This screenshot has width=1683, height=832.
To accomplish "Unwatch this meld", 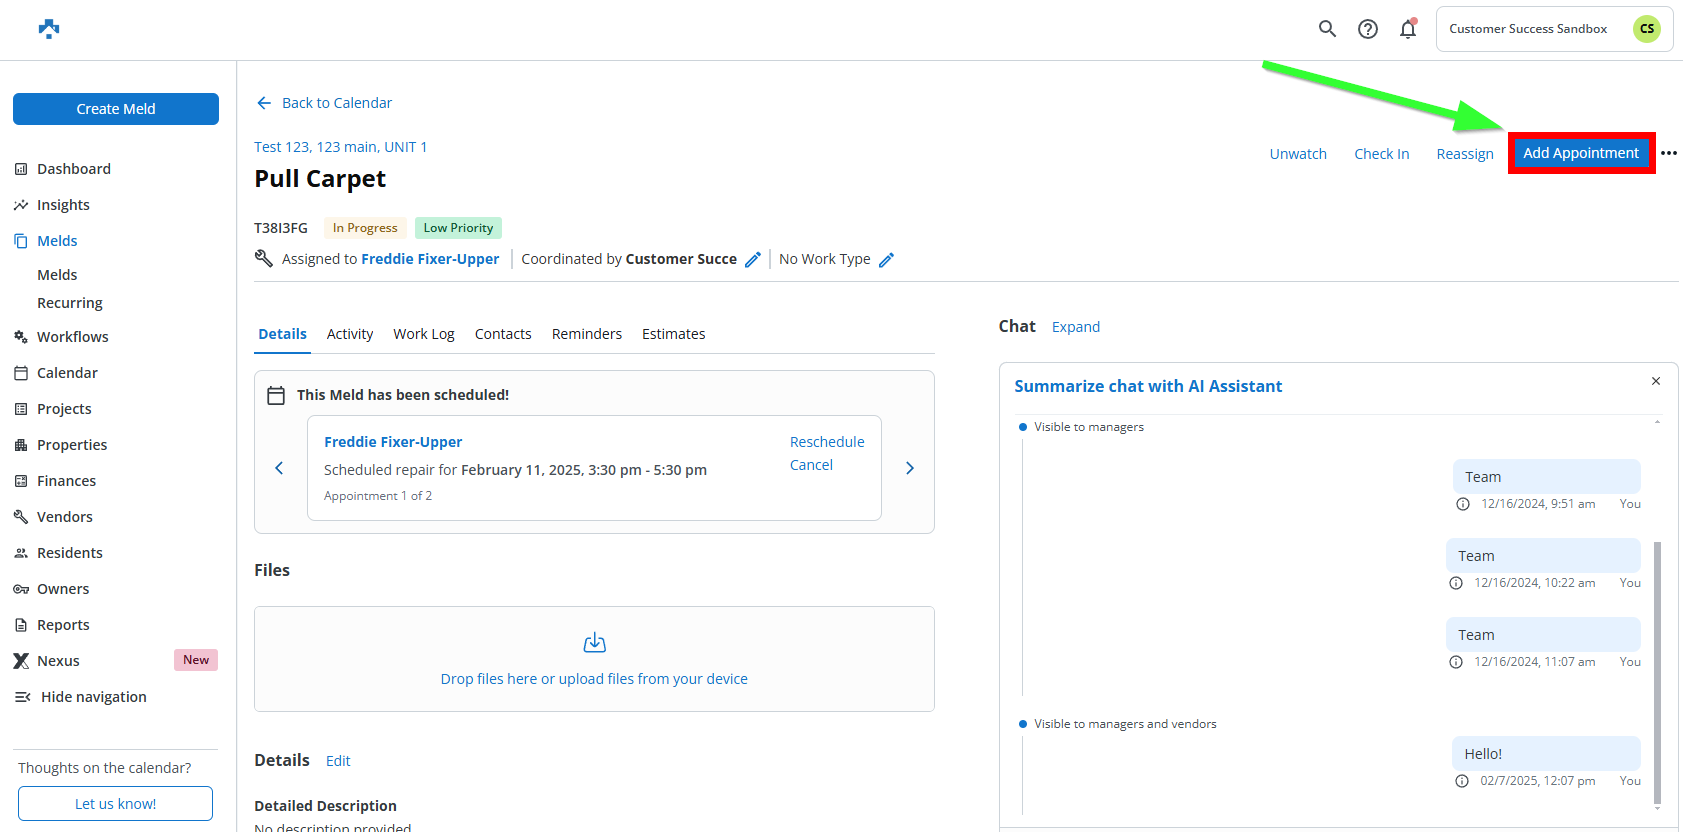I will point(1298,154).
